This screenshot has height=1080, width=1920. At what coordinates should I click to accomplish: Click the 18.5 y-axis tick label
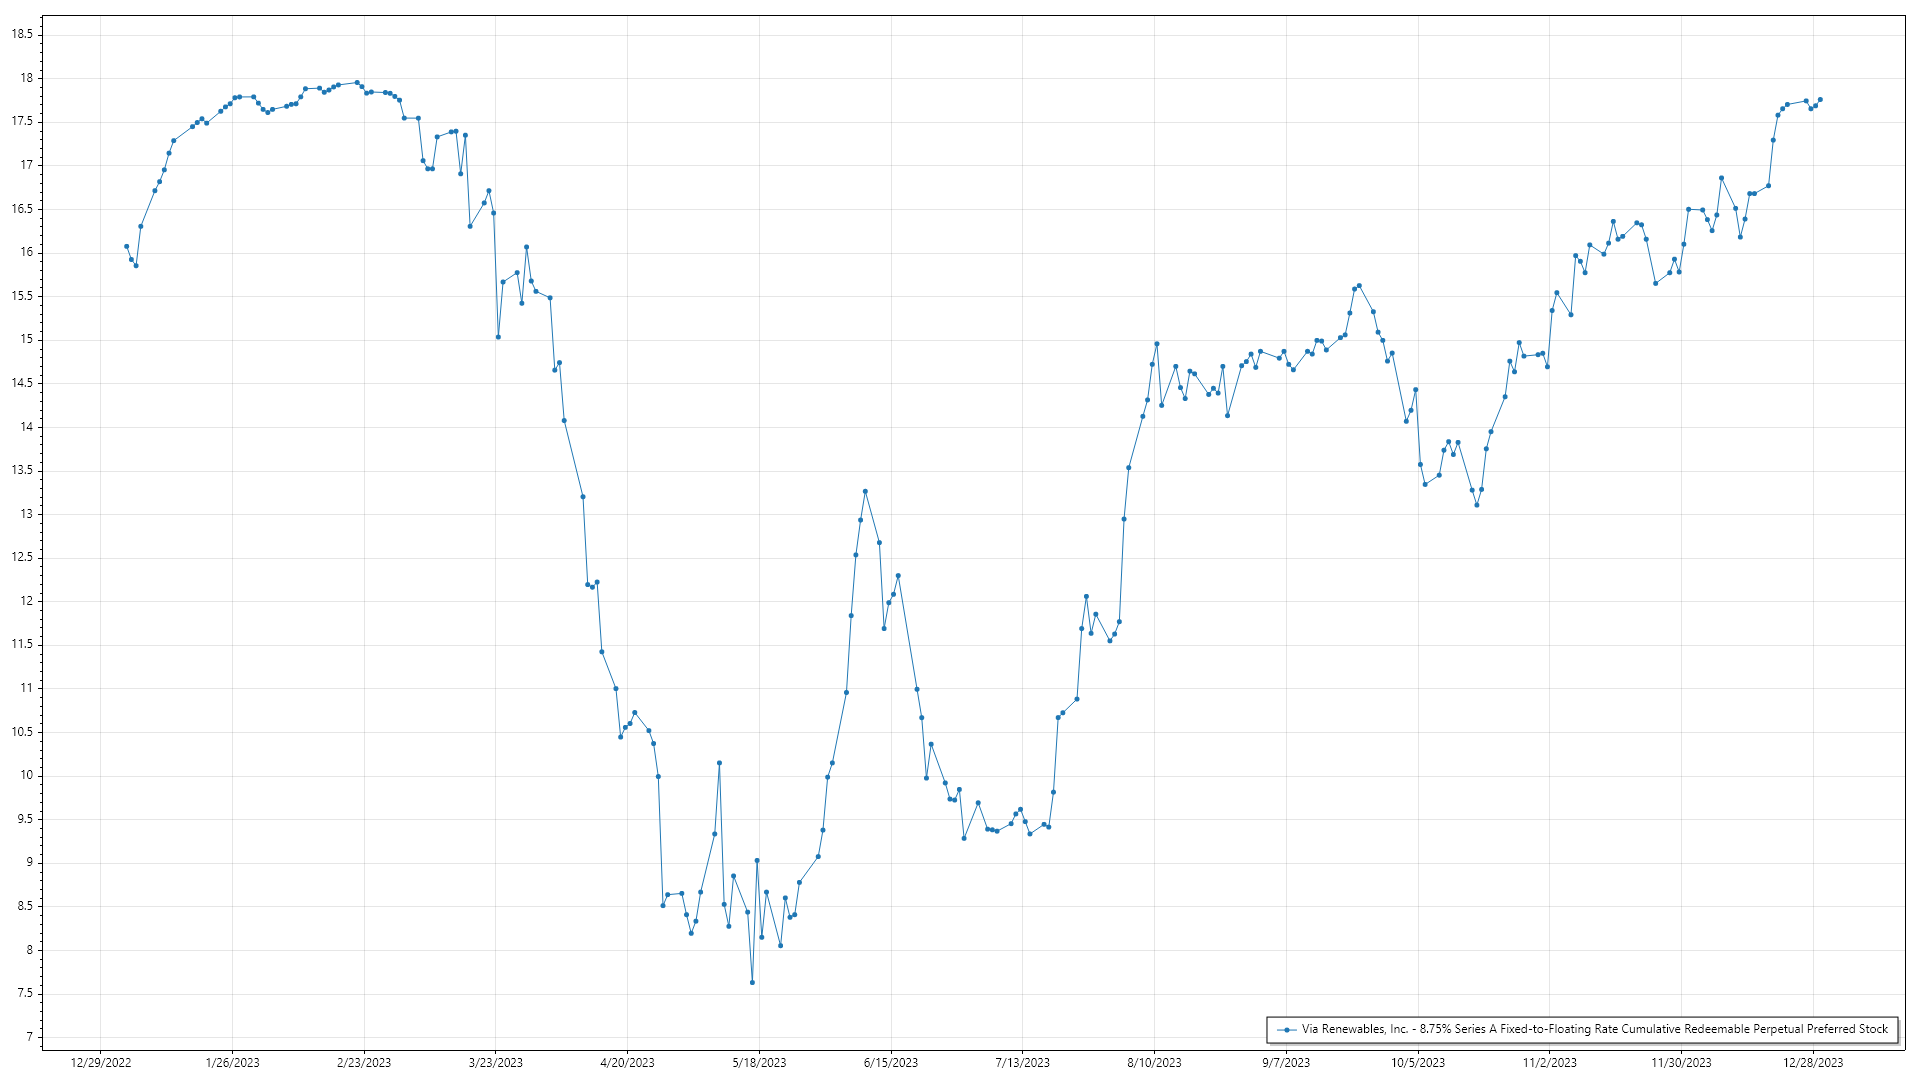22,34
